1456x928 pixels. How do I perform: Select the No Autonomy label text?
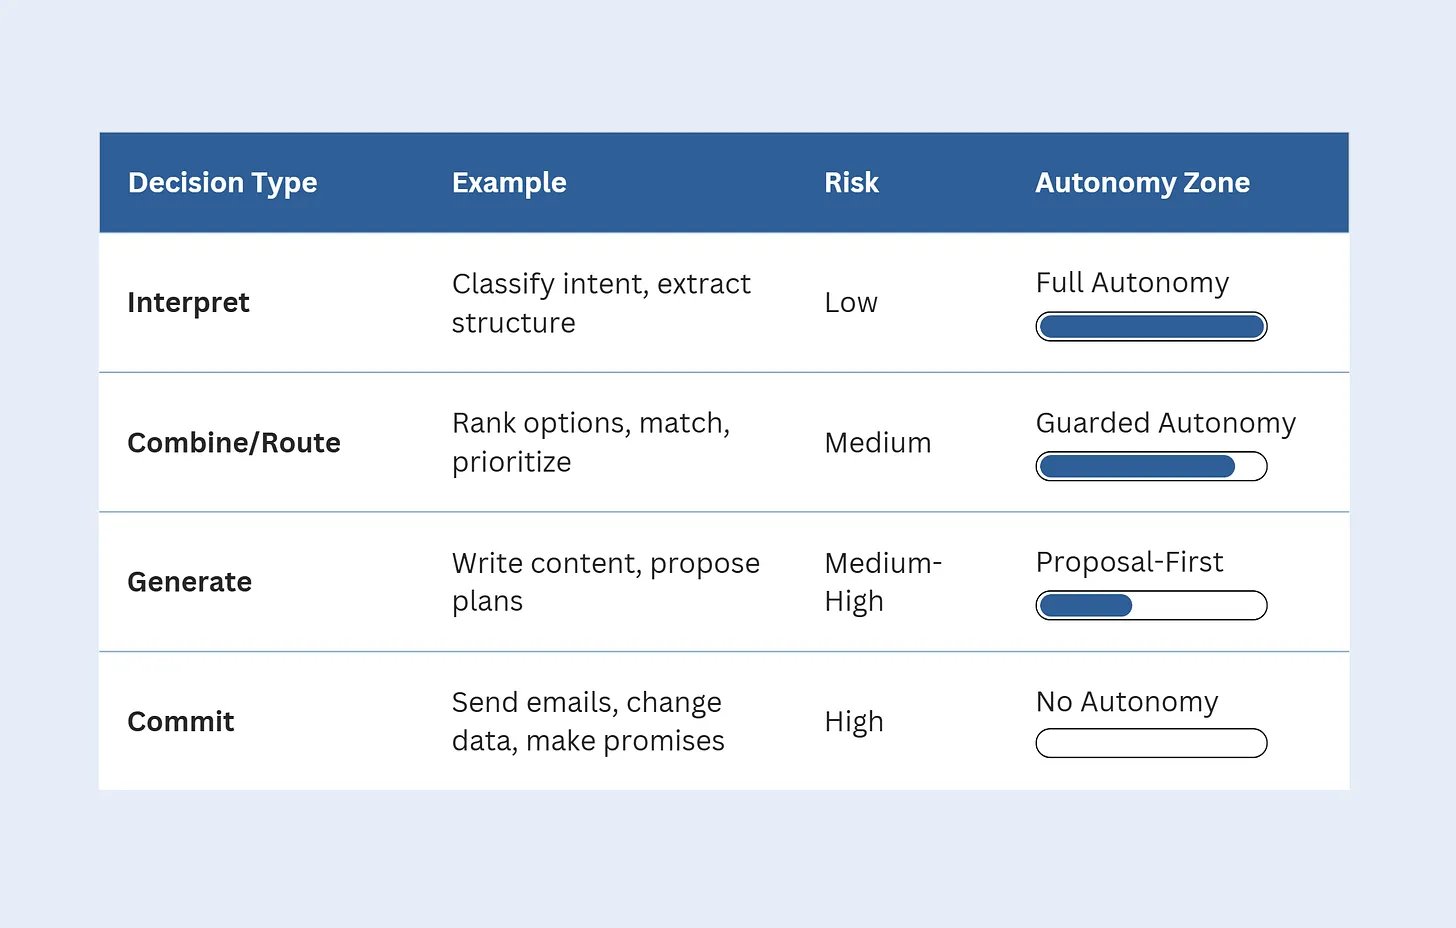pyautogui.click(x=1127, y=702)
